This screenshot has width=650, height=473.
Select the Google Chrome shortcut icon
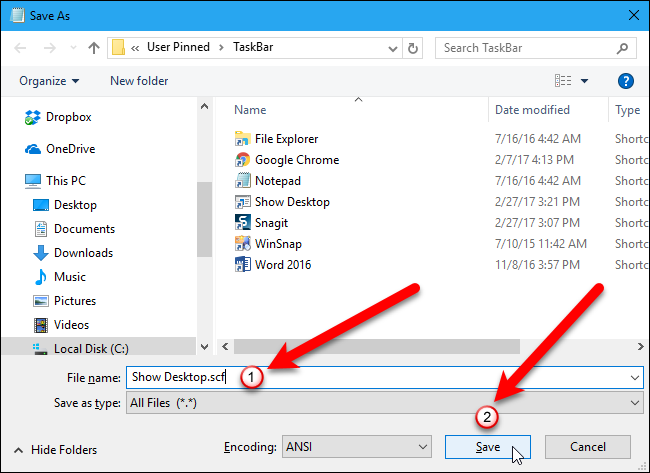(243, 160)
